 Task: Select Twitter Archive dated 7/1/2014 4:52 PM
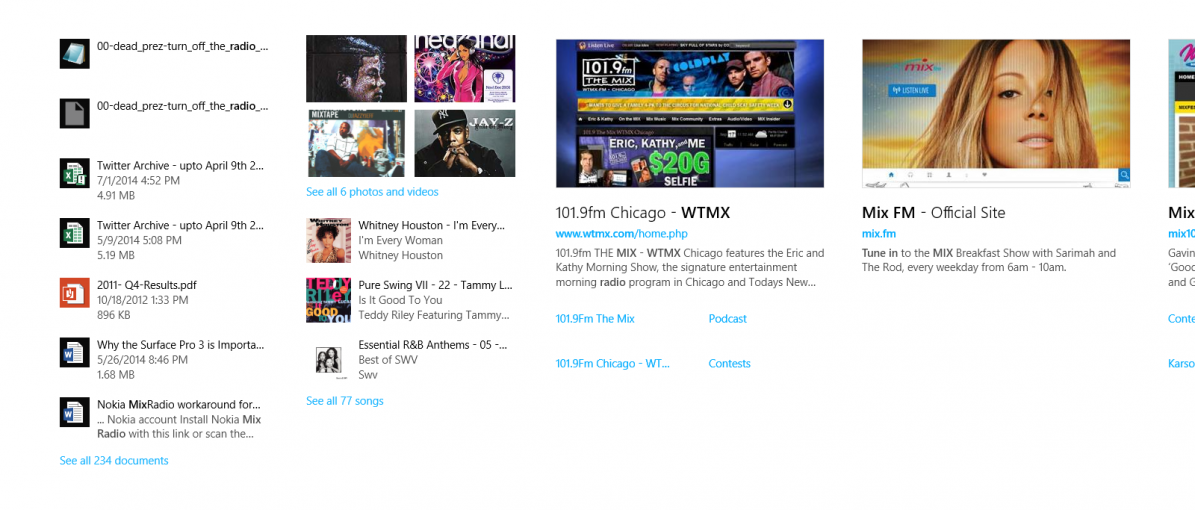(181, 165)
